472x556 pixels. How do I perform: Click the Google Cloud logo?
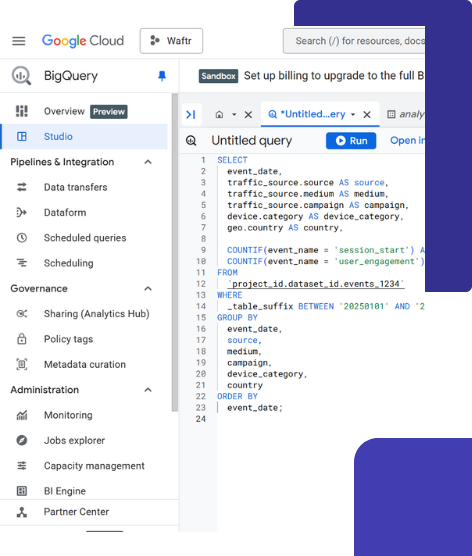tap(83, 41)
